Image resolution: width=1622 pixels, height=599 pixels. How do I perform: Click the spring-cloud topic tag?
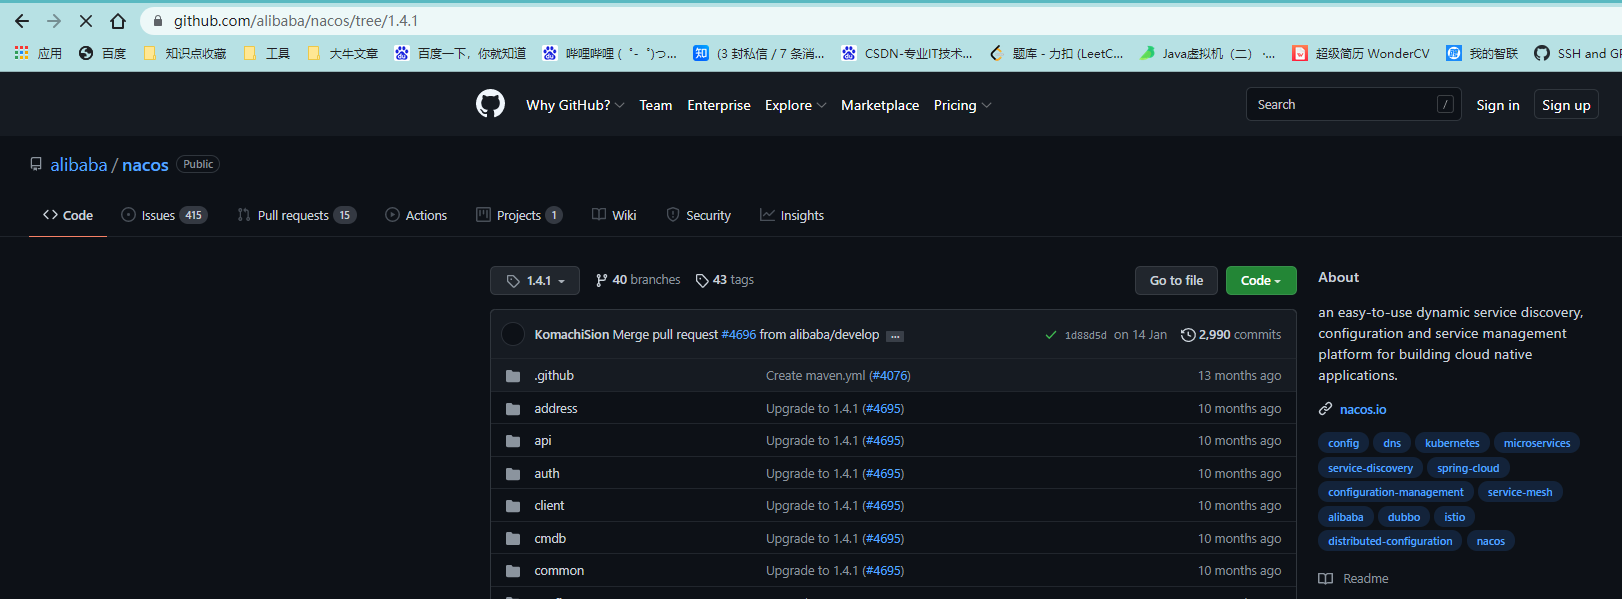(1468, 468)
